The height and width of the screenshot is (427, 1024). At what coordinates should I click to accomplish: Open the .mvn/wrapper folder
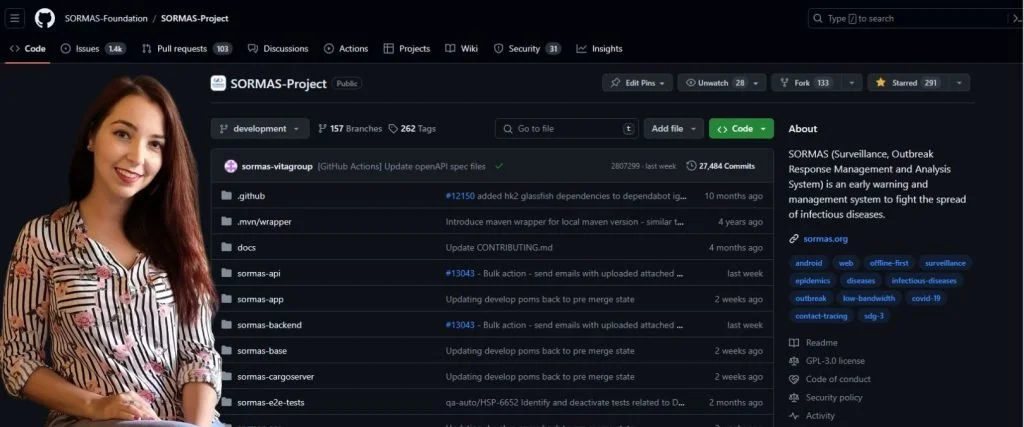click(264, 222)
